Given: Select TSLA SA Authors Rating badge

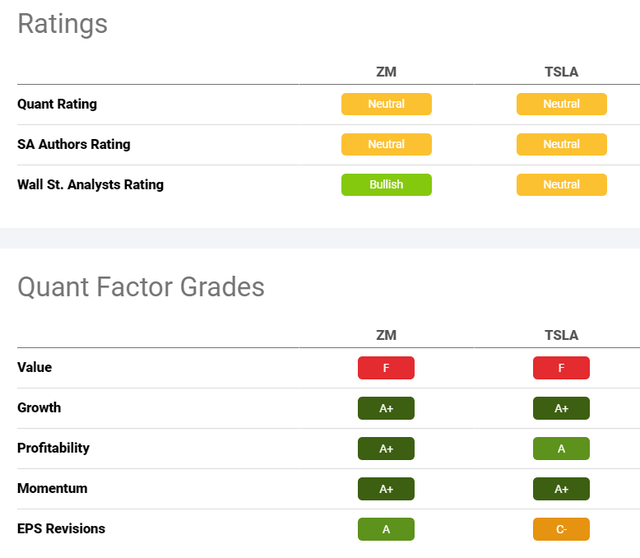Looking at the screenshot, I should 561,144.
